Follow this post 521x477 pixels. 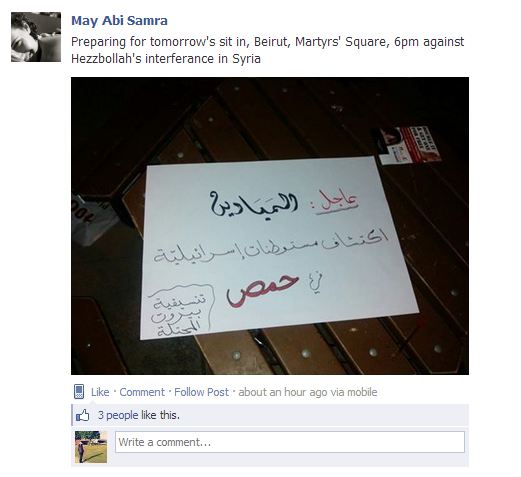pos(201,392)
